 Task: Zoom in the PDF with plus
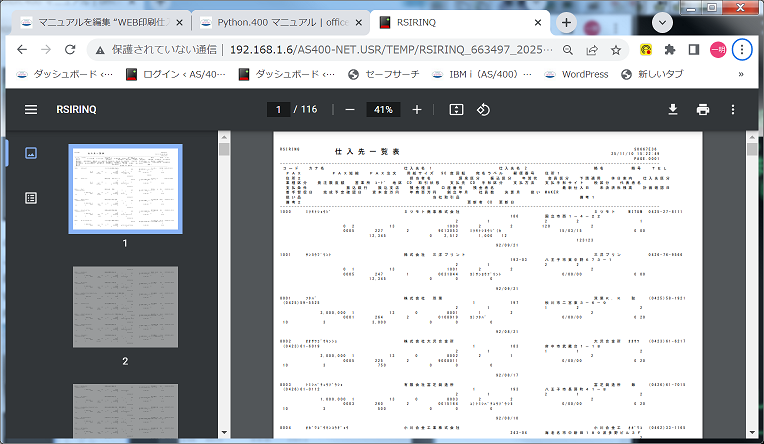pos(417,109)
